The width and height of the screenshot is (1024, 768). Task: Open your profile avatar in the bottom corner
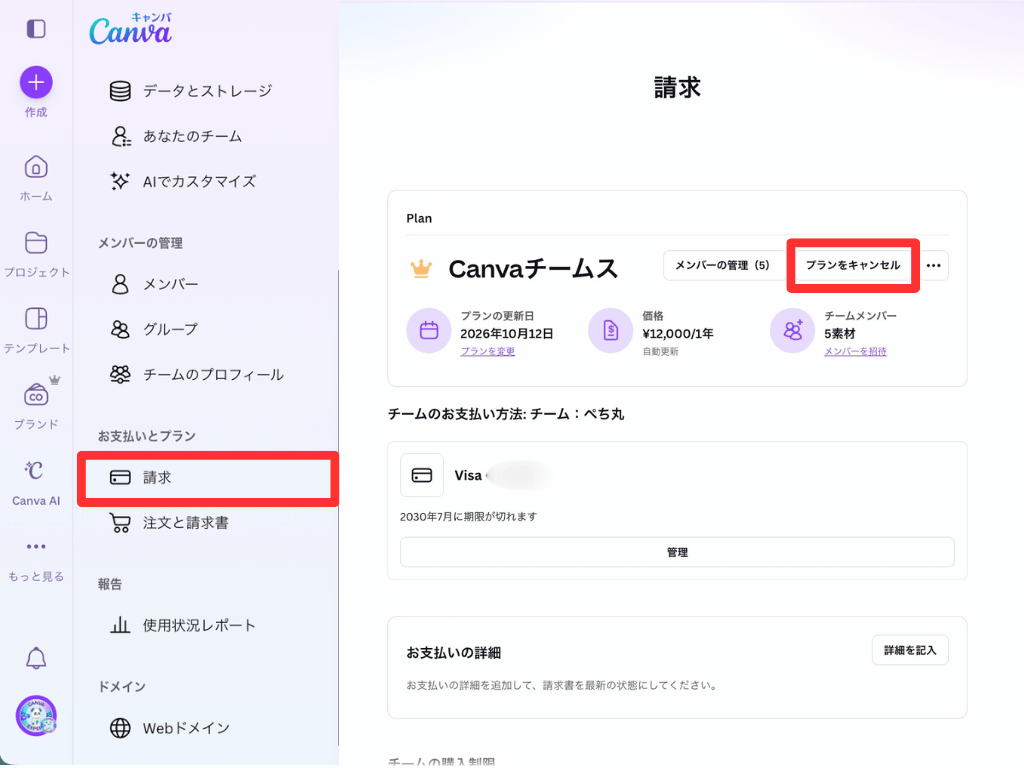click(35, 716)
